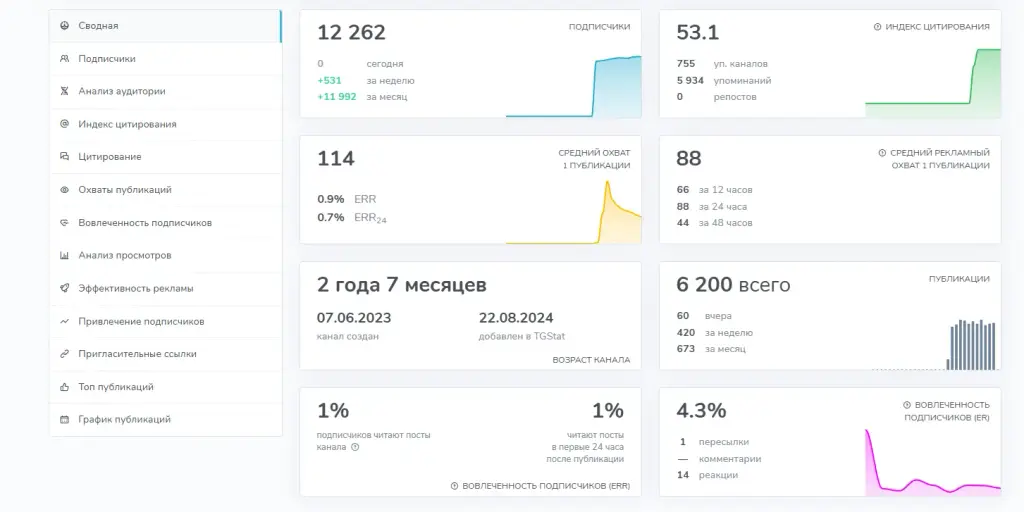
Task: Click the Топ публикаций thumbs-up icon
Action: pos(64,387)
